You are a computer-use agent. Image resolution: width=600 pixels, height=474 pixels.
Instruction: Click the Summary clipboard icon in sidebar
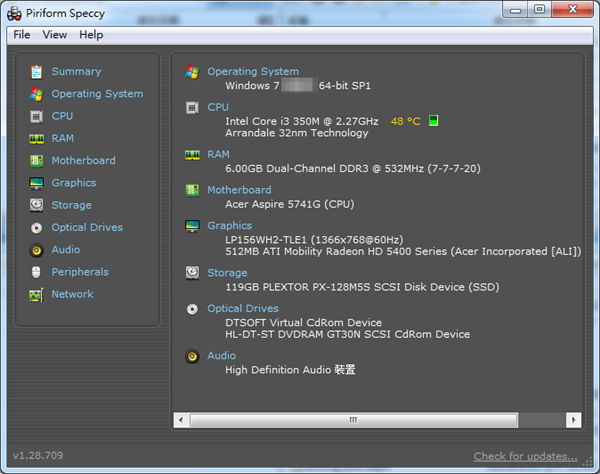click(x=37, y=72)
